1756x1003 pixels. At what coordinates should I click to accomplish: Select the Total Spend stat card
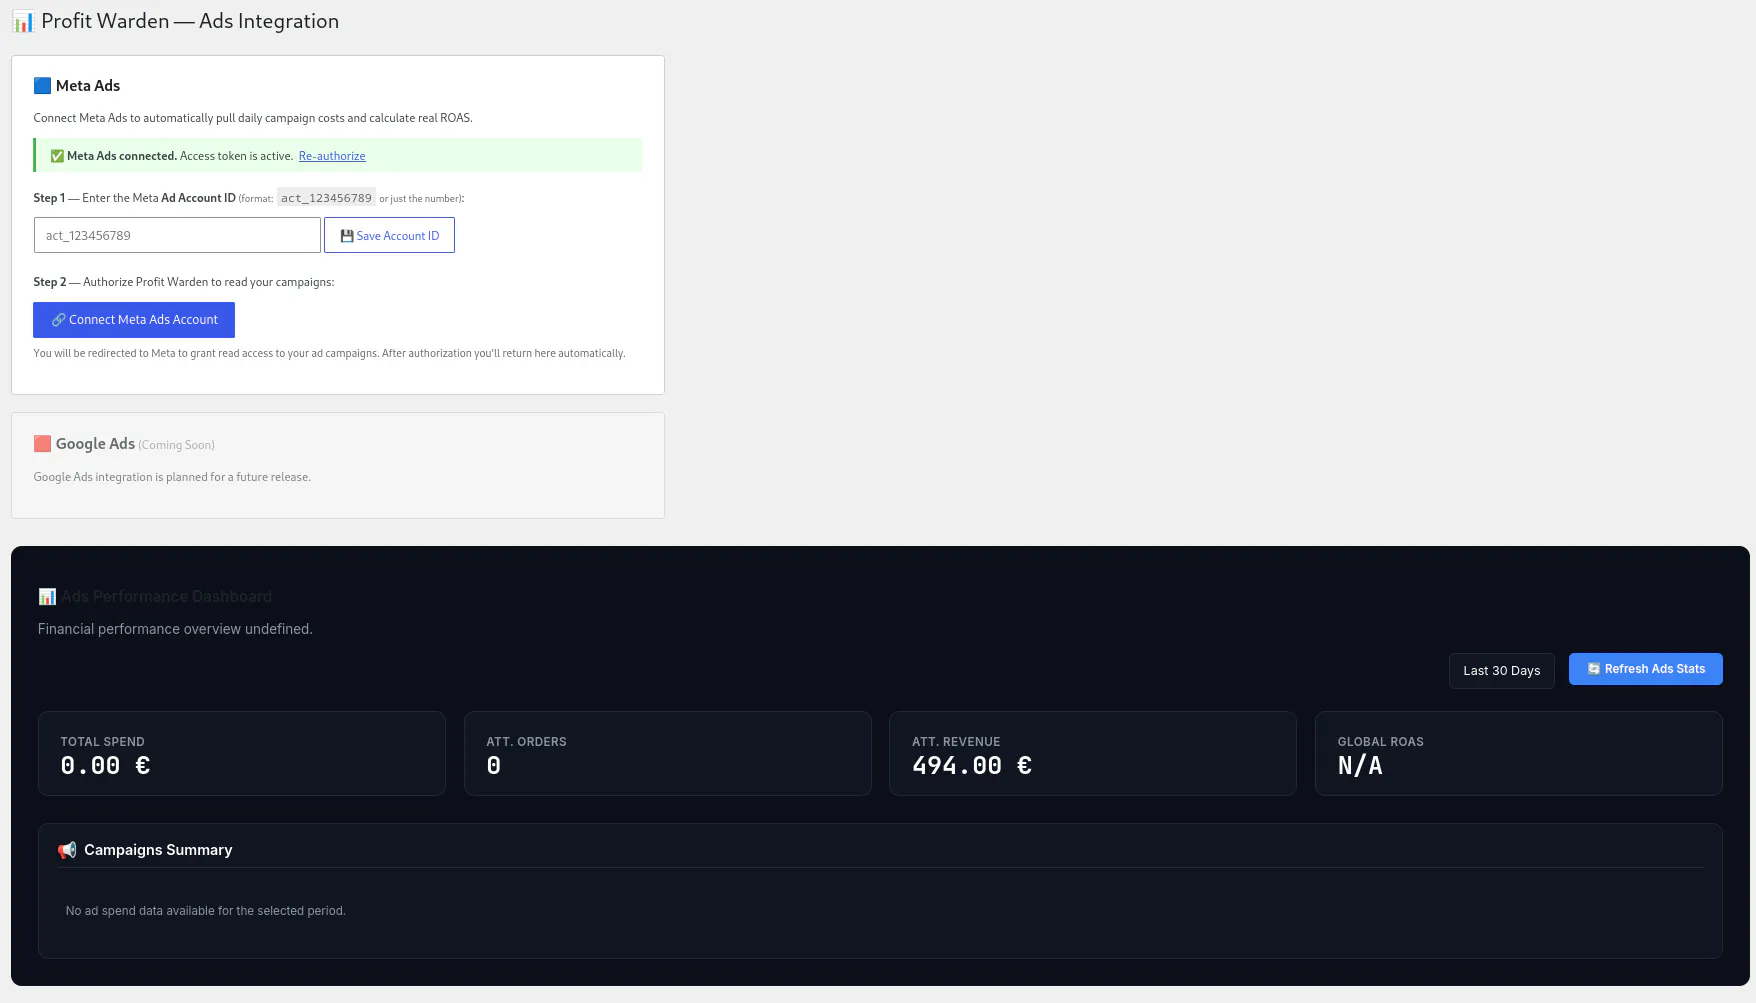pos(242,754)
